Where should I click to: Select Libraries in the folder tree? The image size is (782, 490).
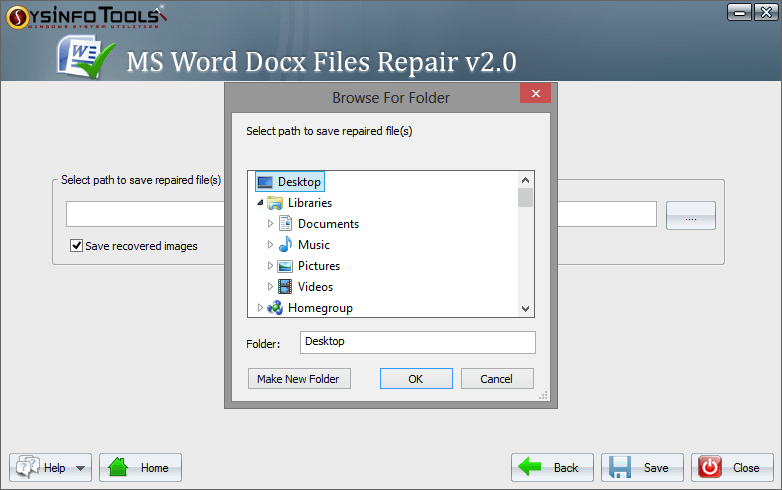pyautogui.click(x=310, y=203)
